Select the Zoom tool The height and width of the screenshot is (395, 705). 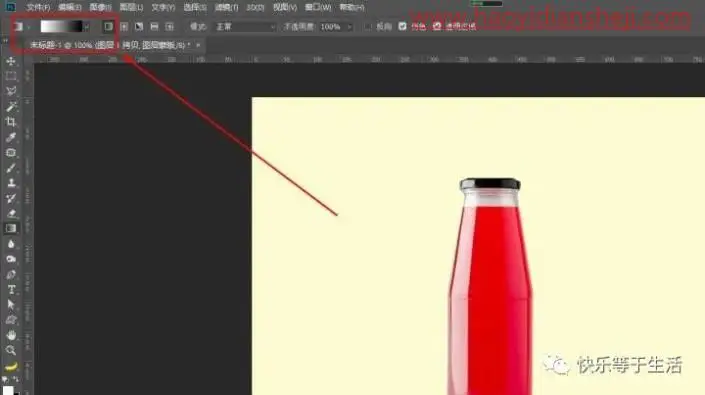[11, 351]
